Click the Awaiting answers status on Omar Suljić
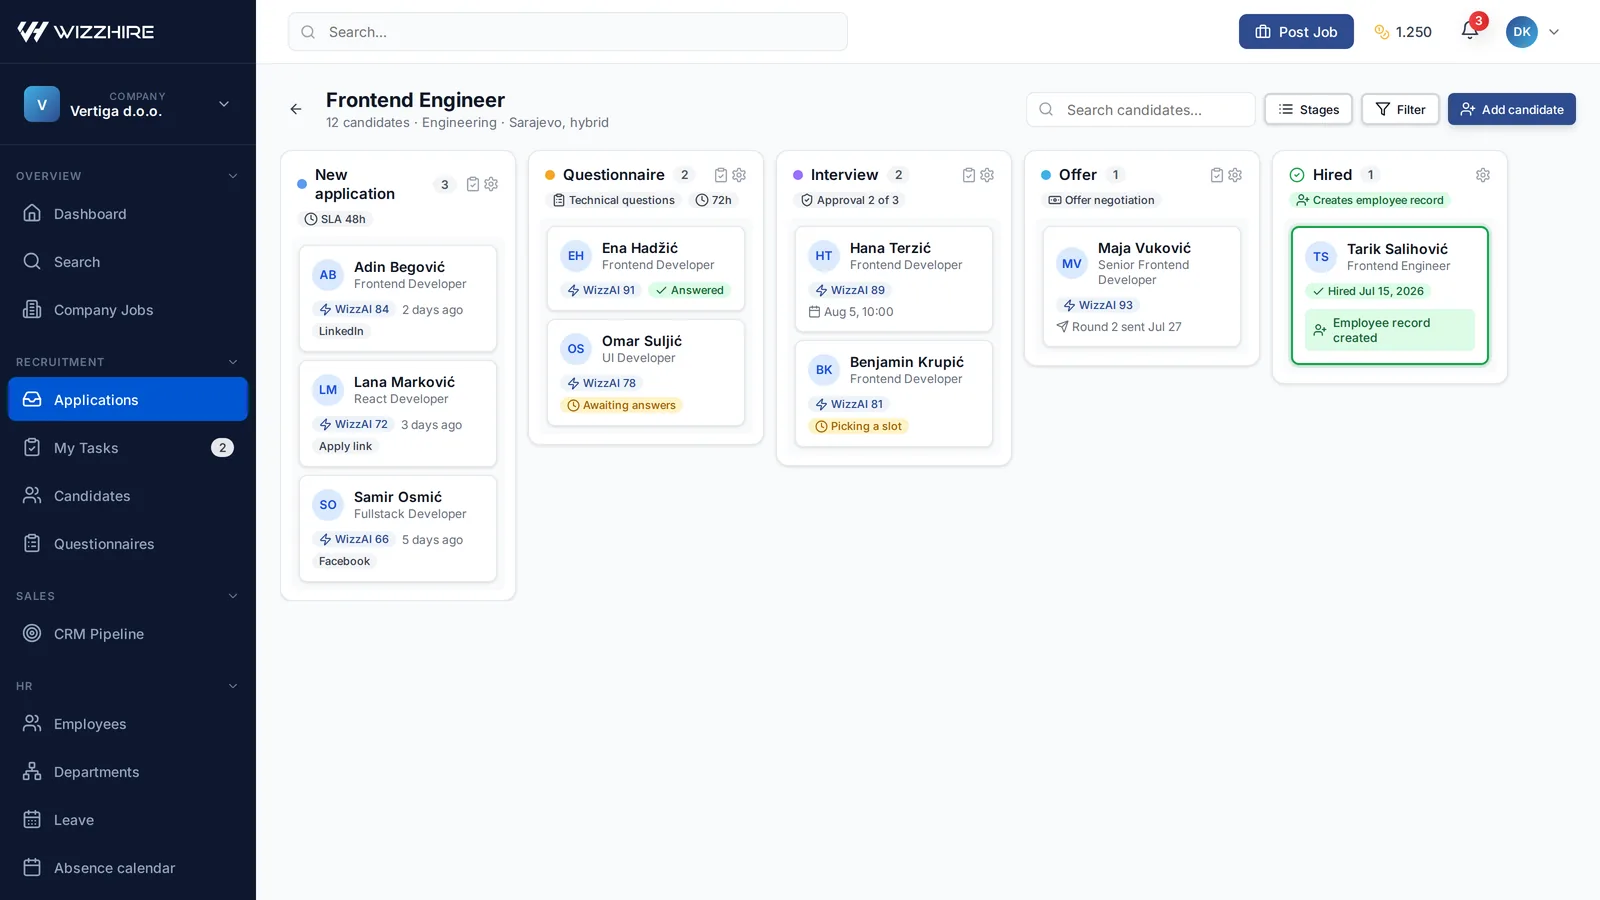Screen dimensions: 1600x900 click(621, 405)
